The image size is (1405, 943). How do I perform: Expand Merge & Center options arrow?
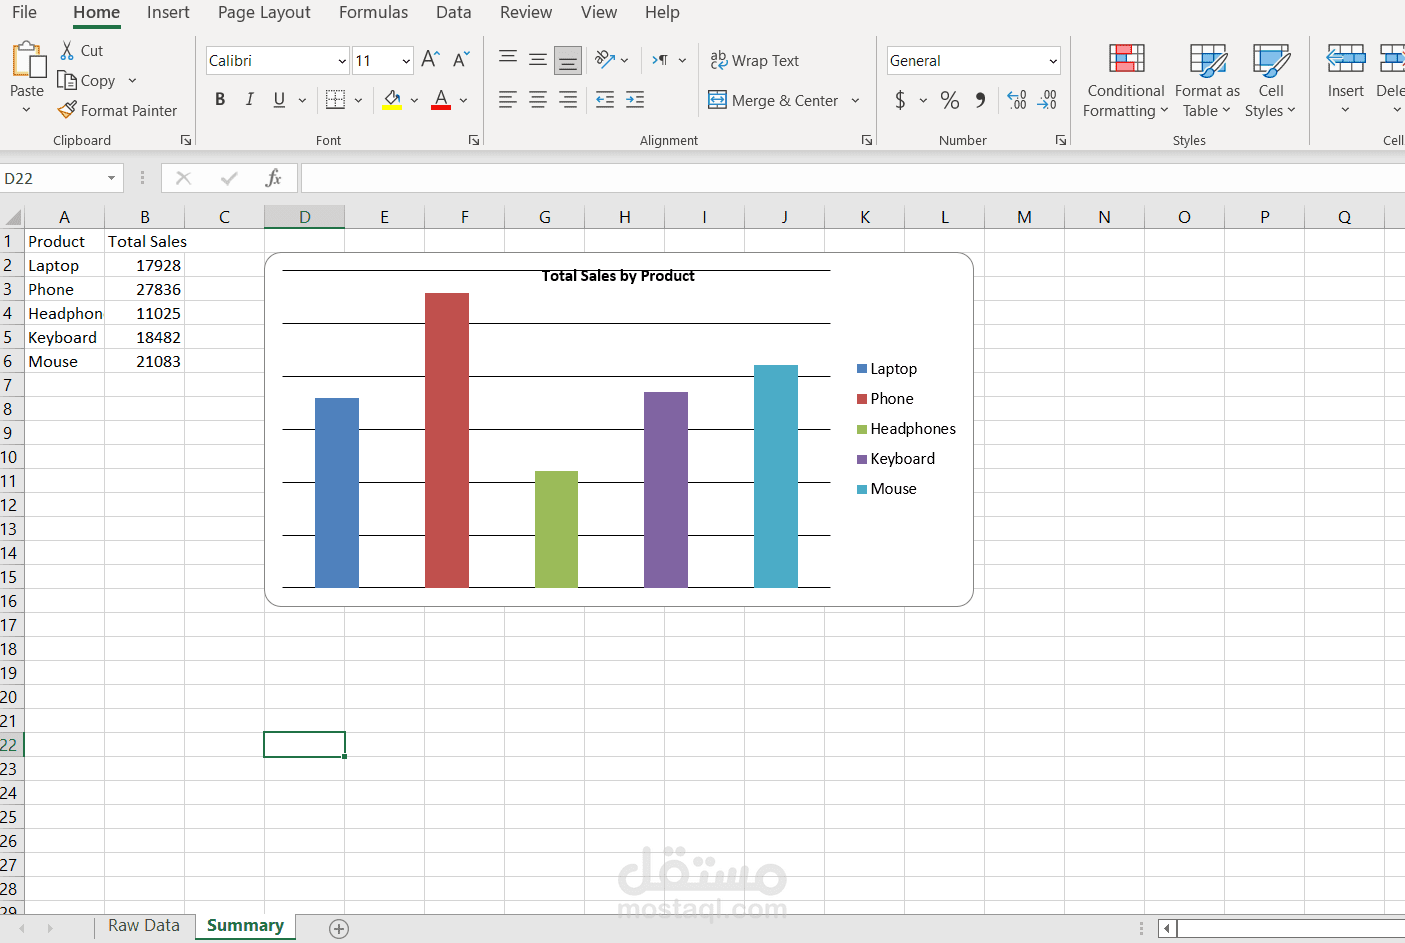point(855,100)
